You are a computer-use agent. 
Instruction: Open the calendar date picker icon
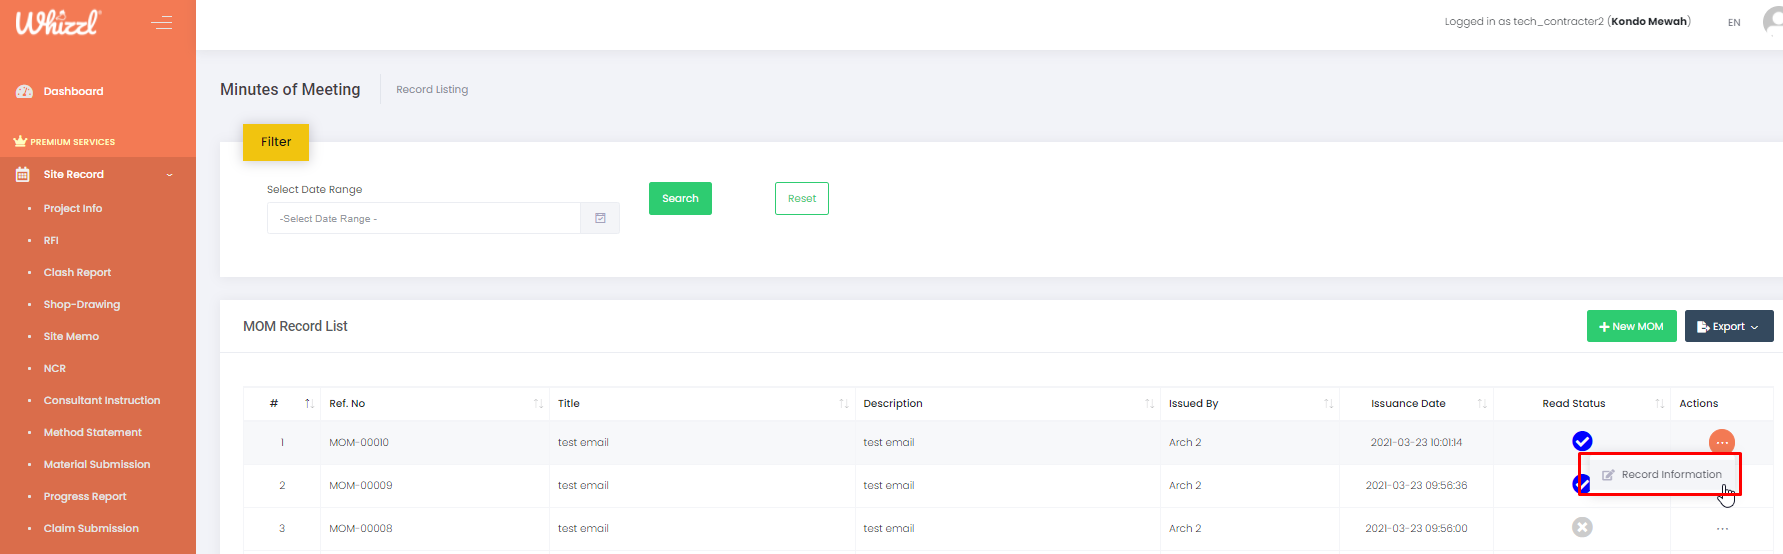coord(600,218)
